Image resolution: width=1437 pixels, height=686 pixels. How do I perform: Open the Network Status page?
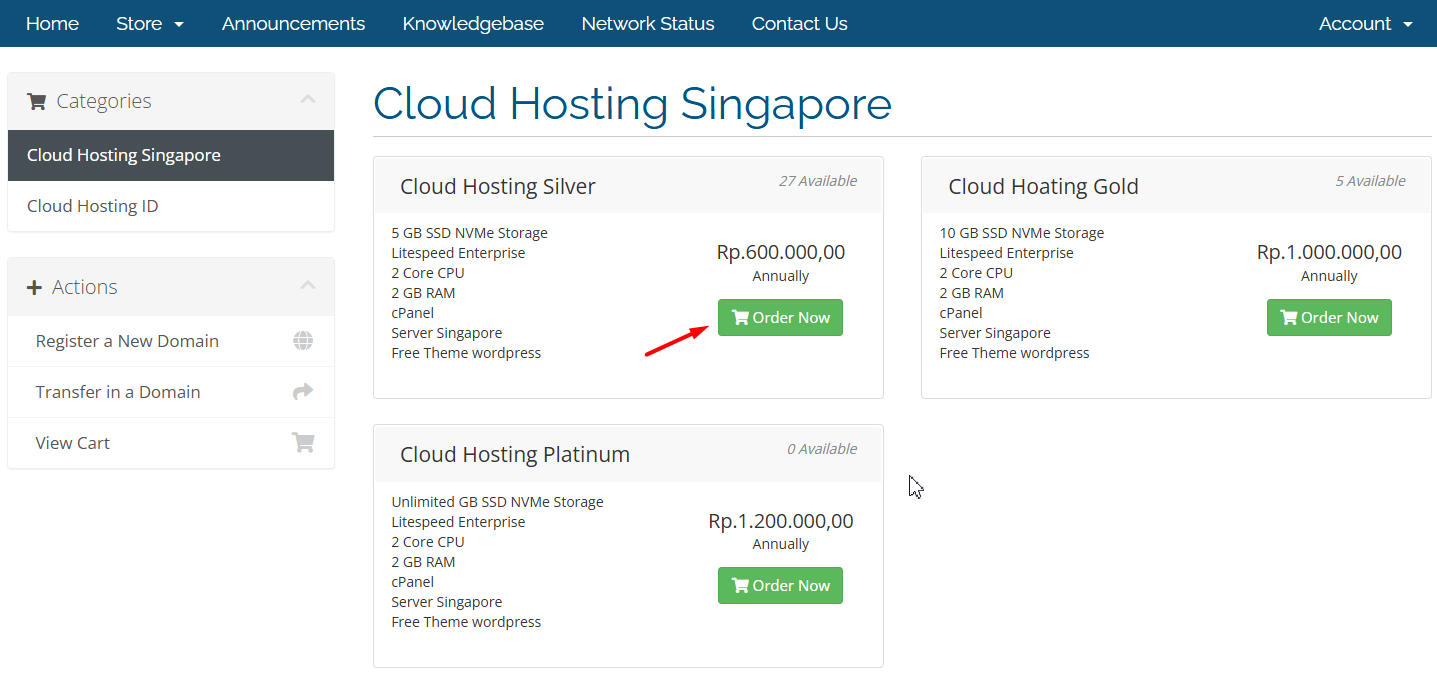648,24
